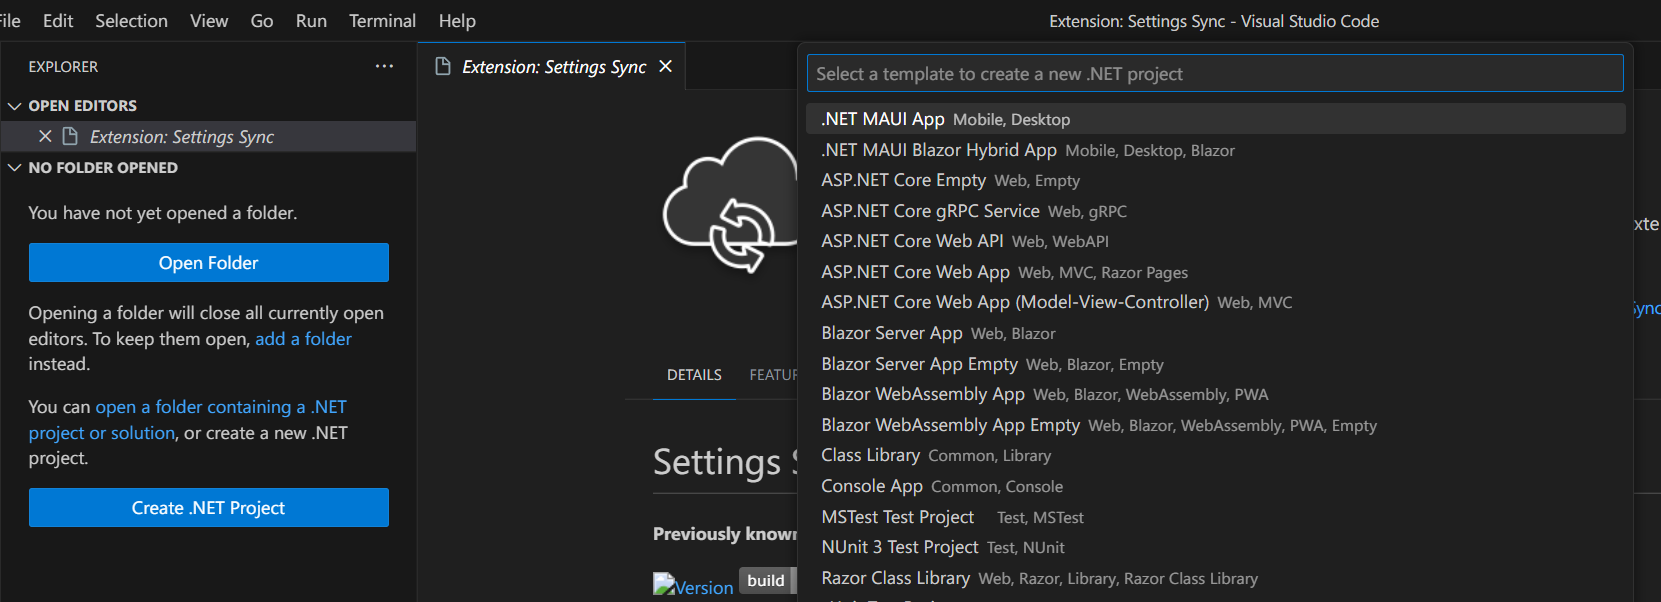Close the Extension: Settings Sync tab
Viewport: 1661px width, 602px height.
point(665,66)
